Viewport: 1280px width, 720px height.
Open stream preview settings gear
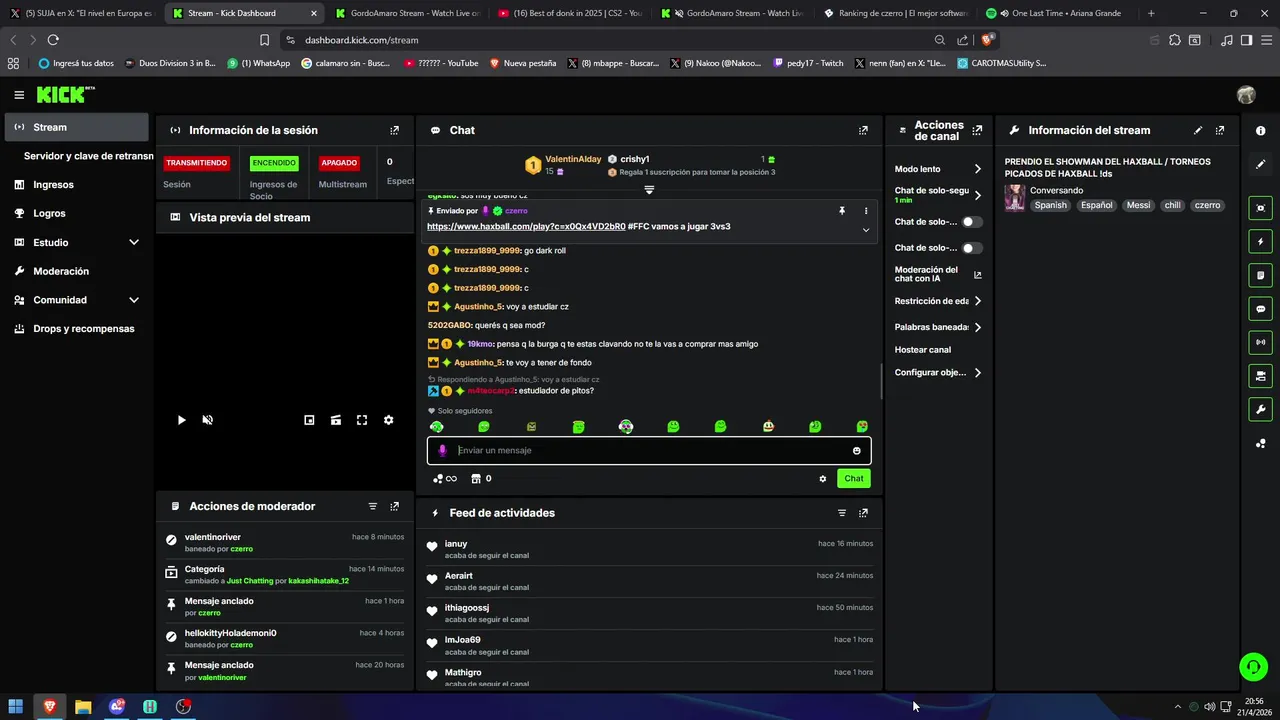pyautogui.click(x=389, y=420)
